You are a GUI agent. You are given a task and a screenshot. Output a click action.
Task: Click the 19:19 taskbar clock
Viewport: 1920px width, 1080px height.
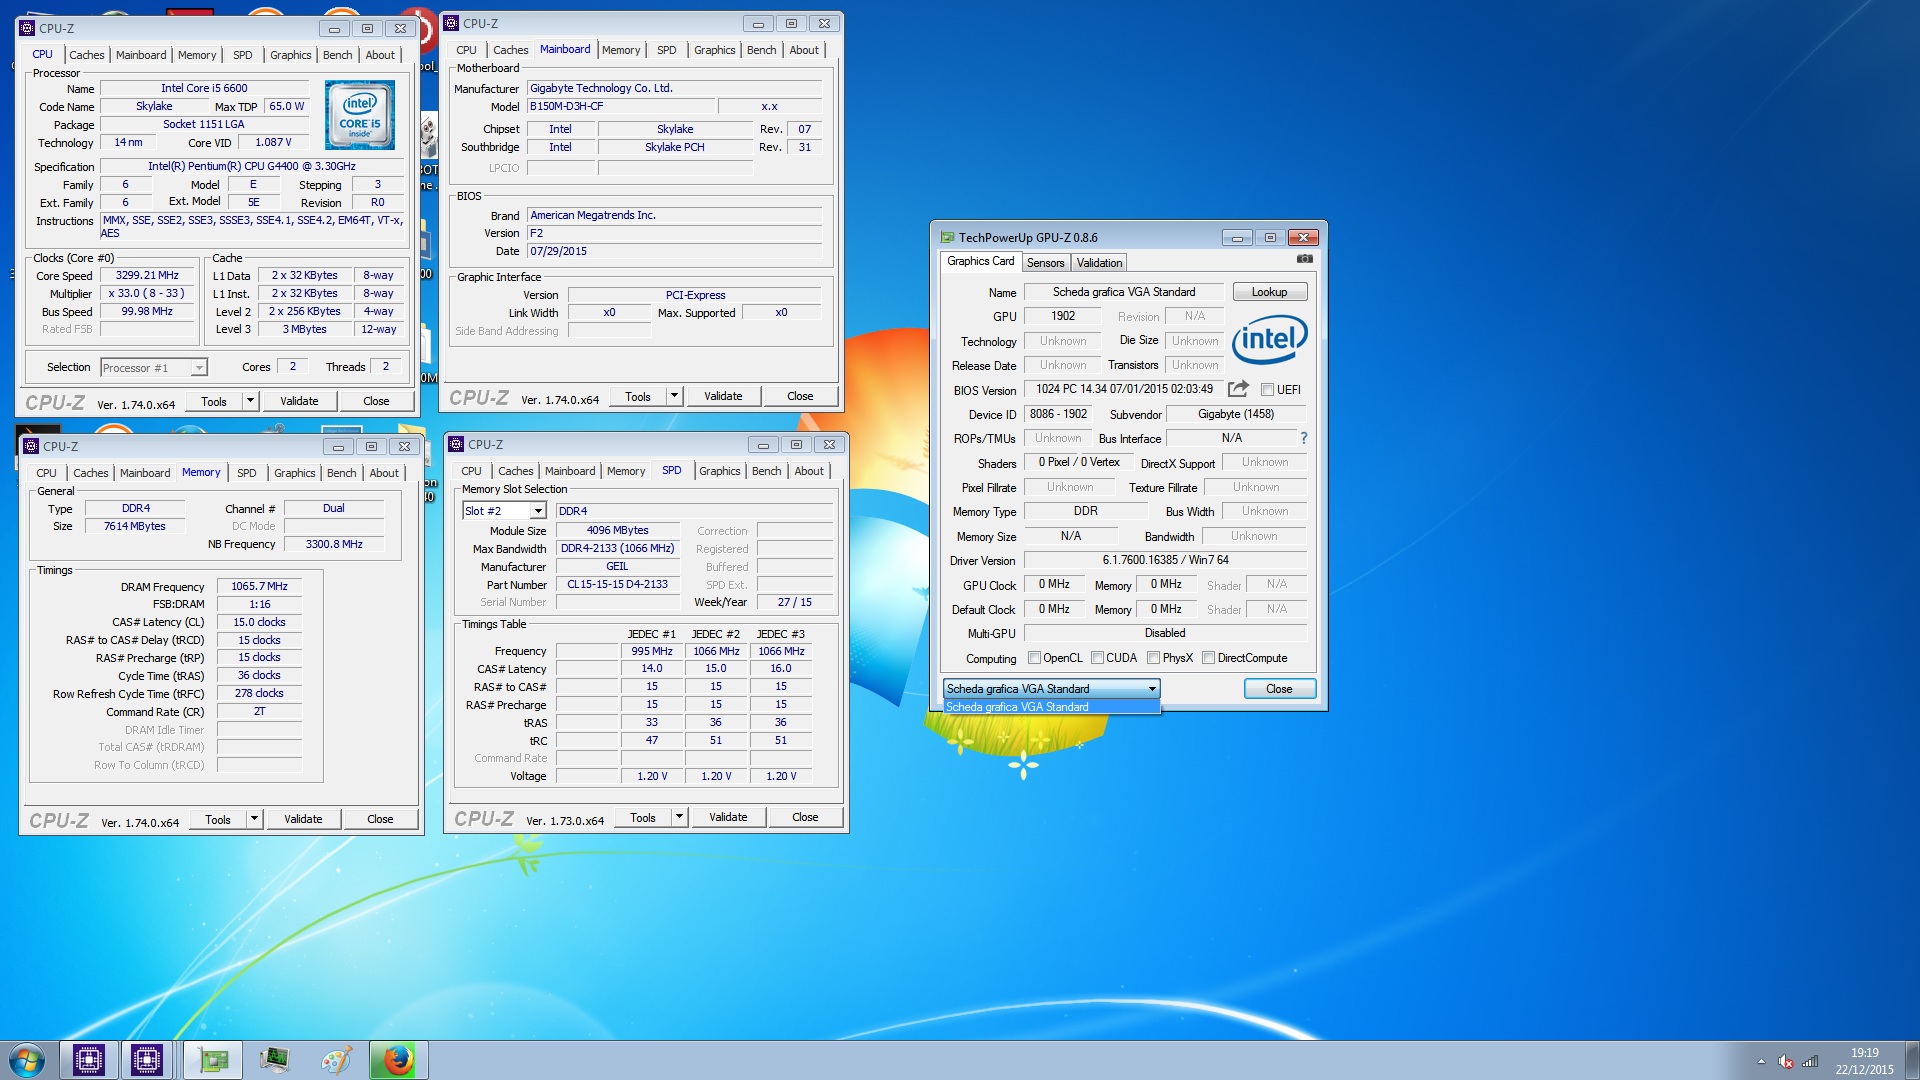1864,1052
